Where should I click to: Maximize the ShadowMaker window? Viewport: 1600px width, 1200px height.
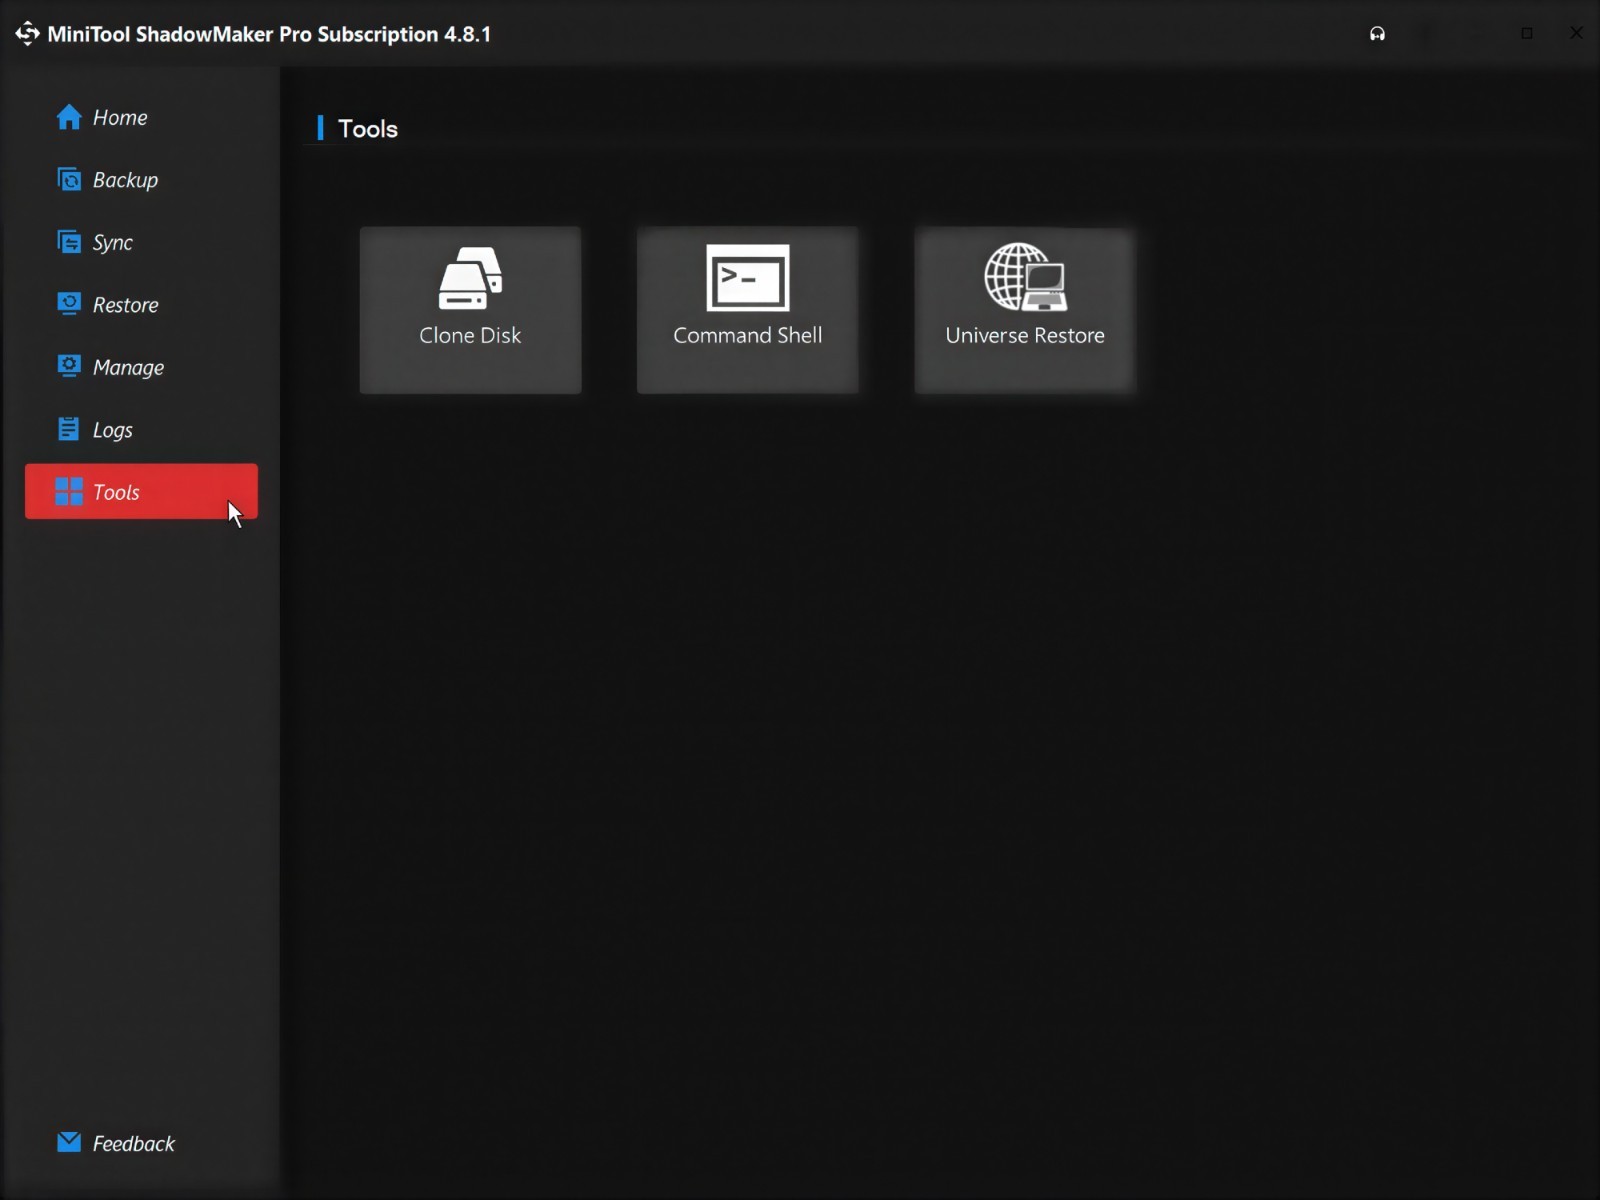(1527, 34)
